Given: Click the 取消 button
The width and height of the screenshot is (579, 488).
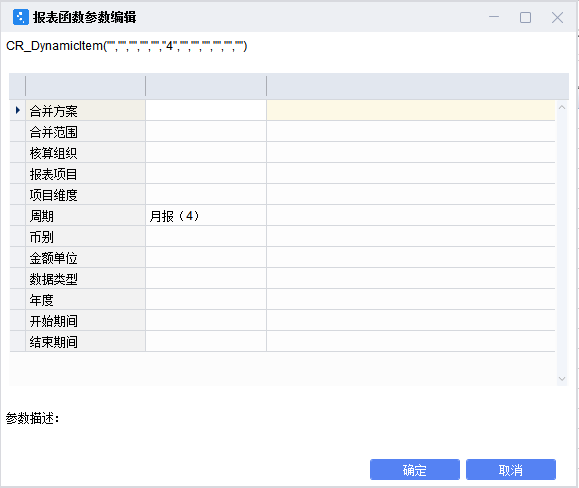Looking at the screenshot, I should [511, 470].
